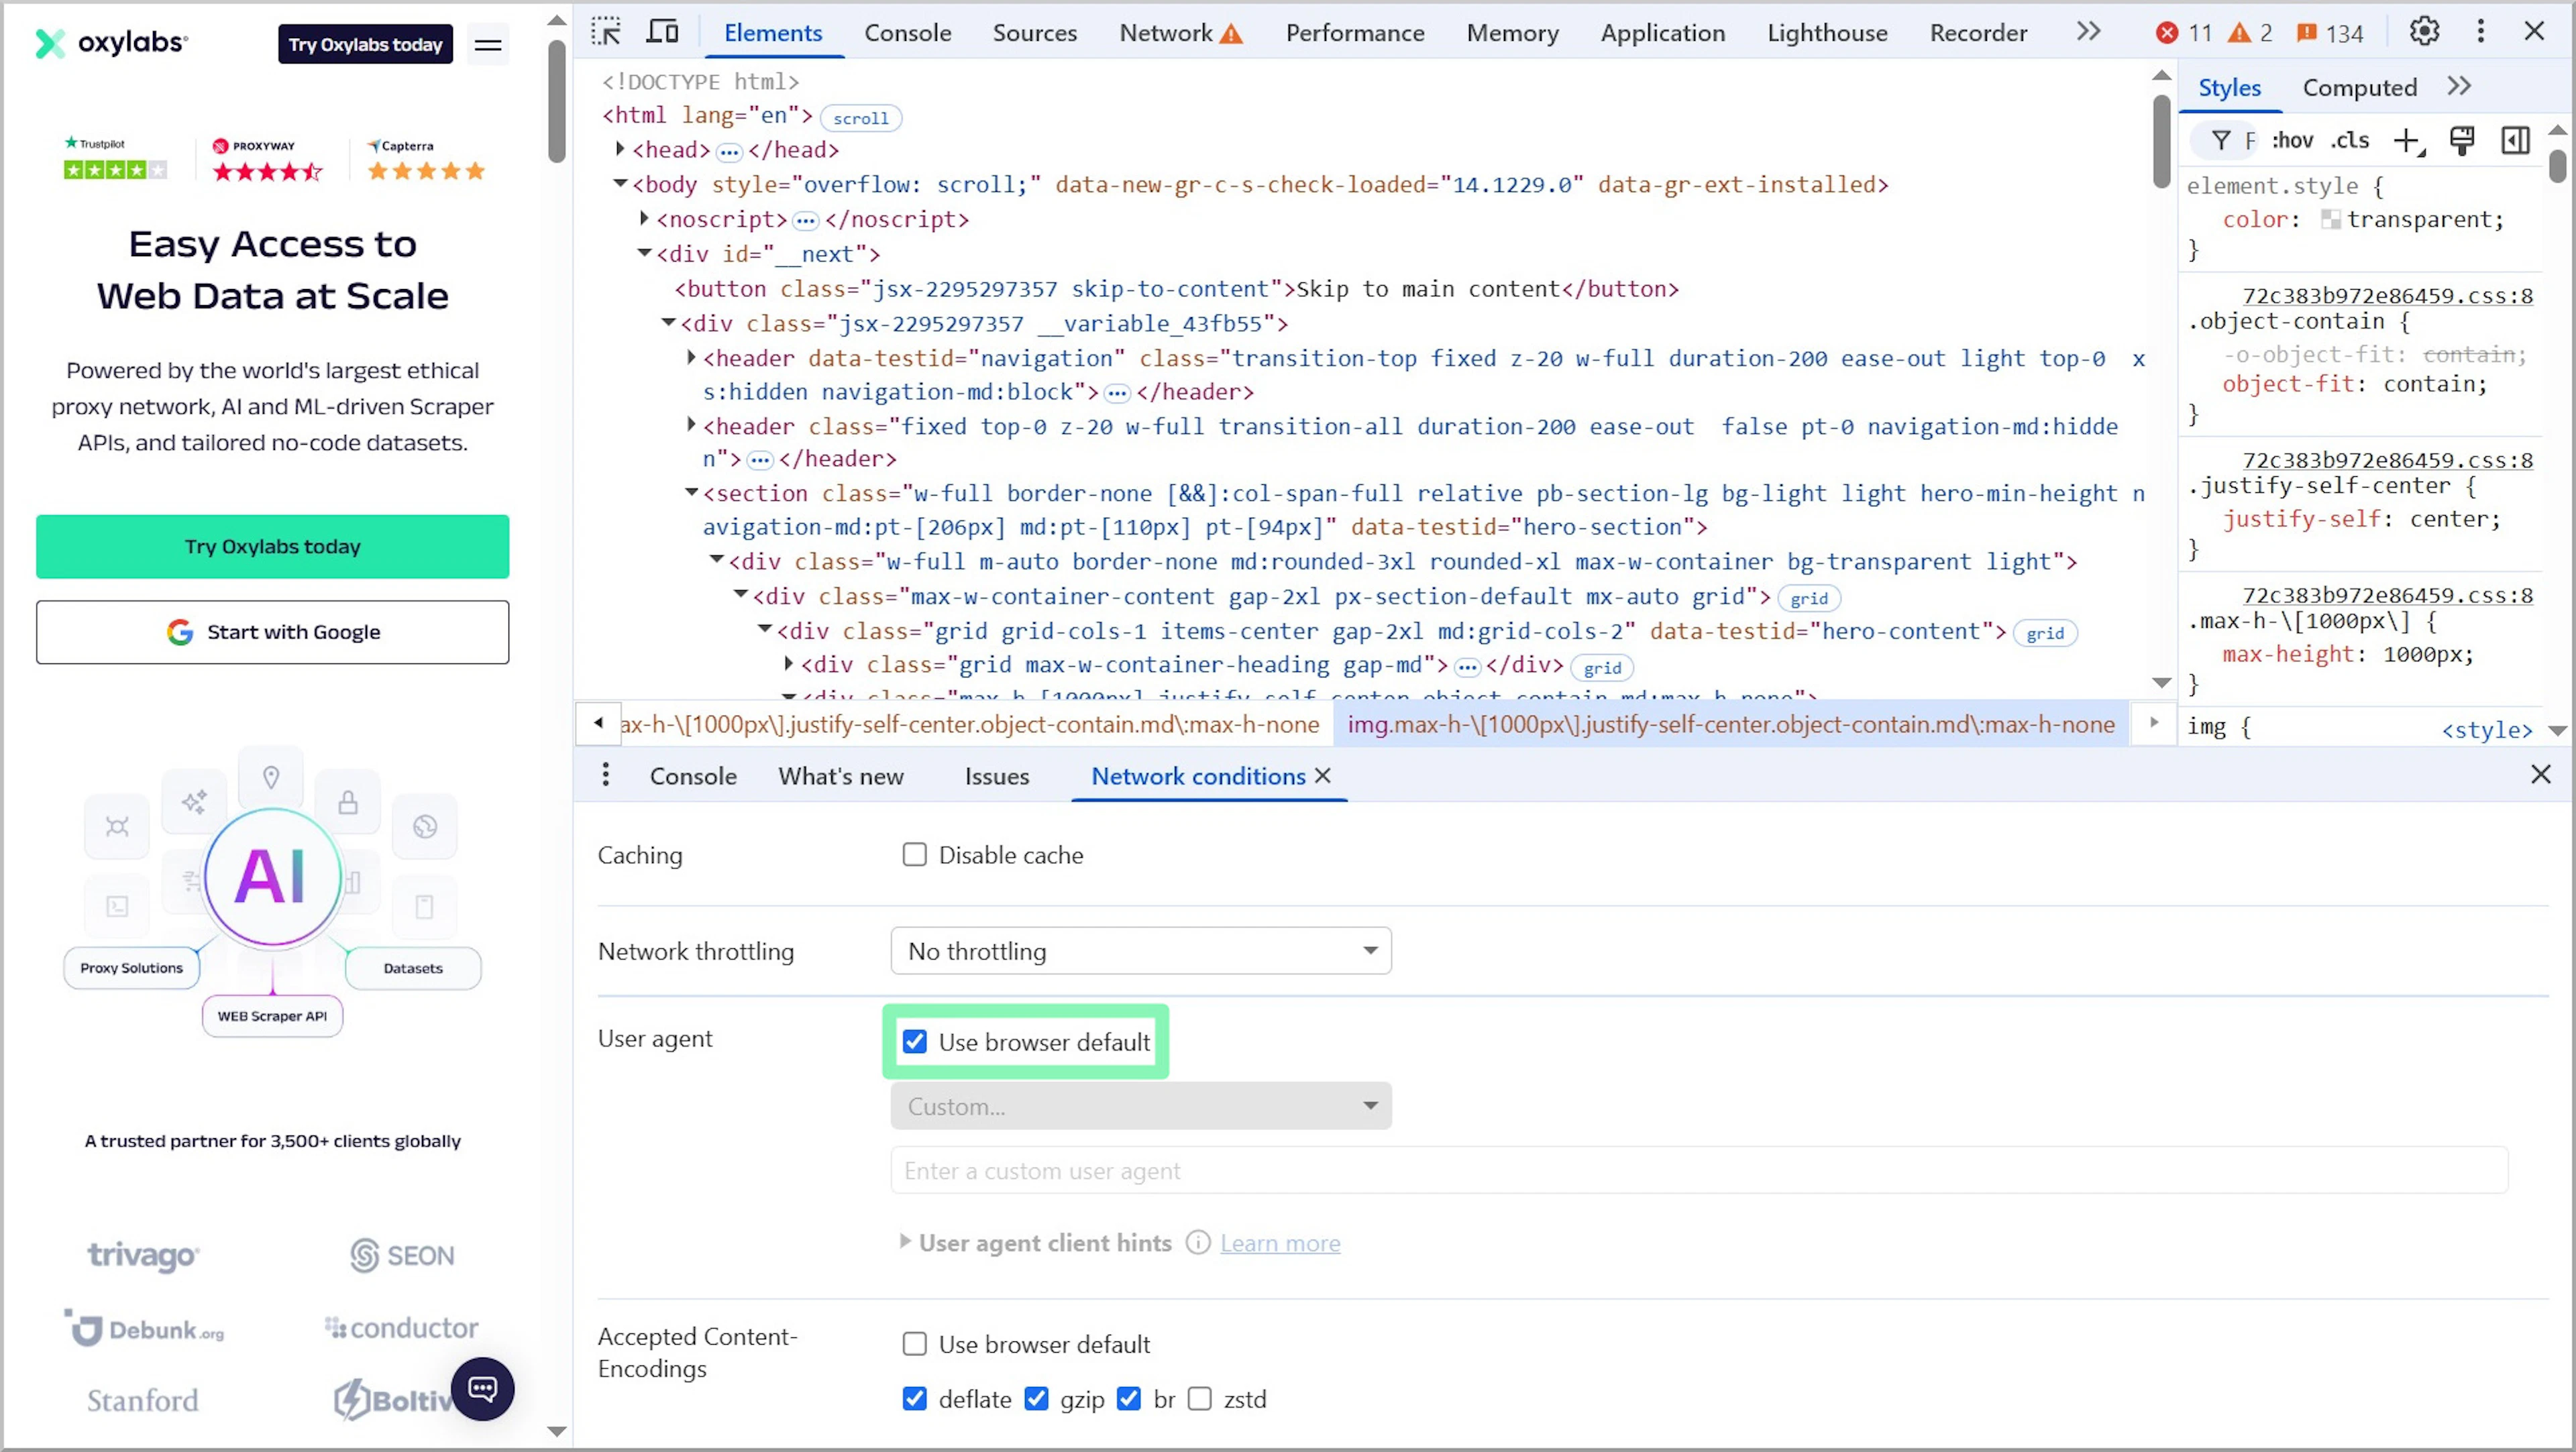Click the breadcrumb scroll-right arrow
This screenshot has height=1452, width=2576.
pos(2154,723)
